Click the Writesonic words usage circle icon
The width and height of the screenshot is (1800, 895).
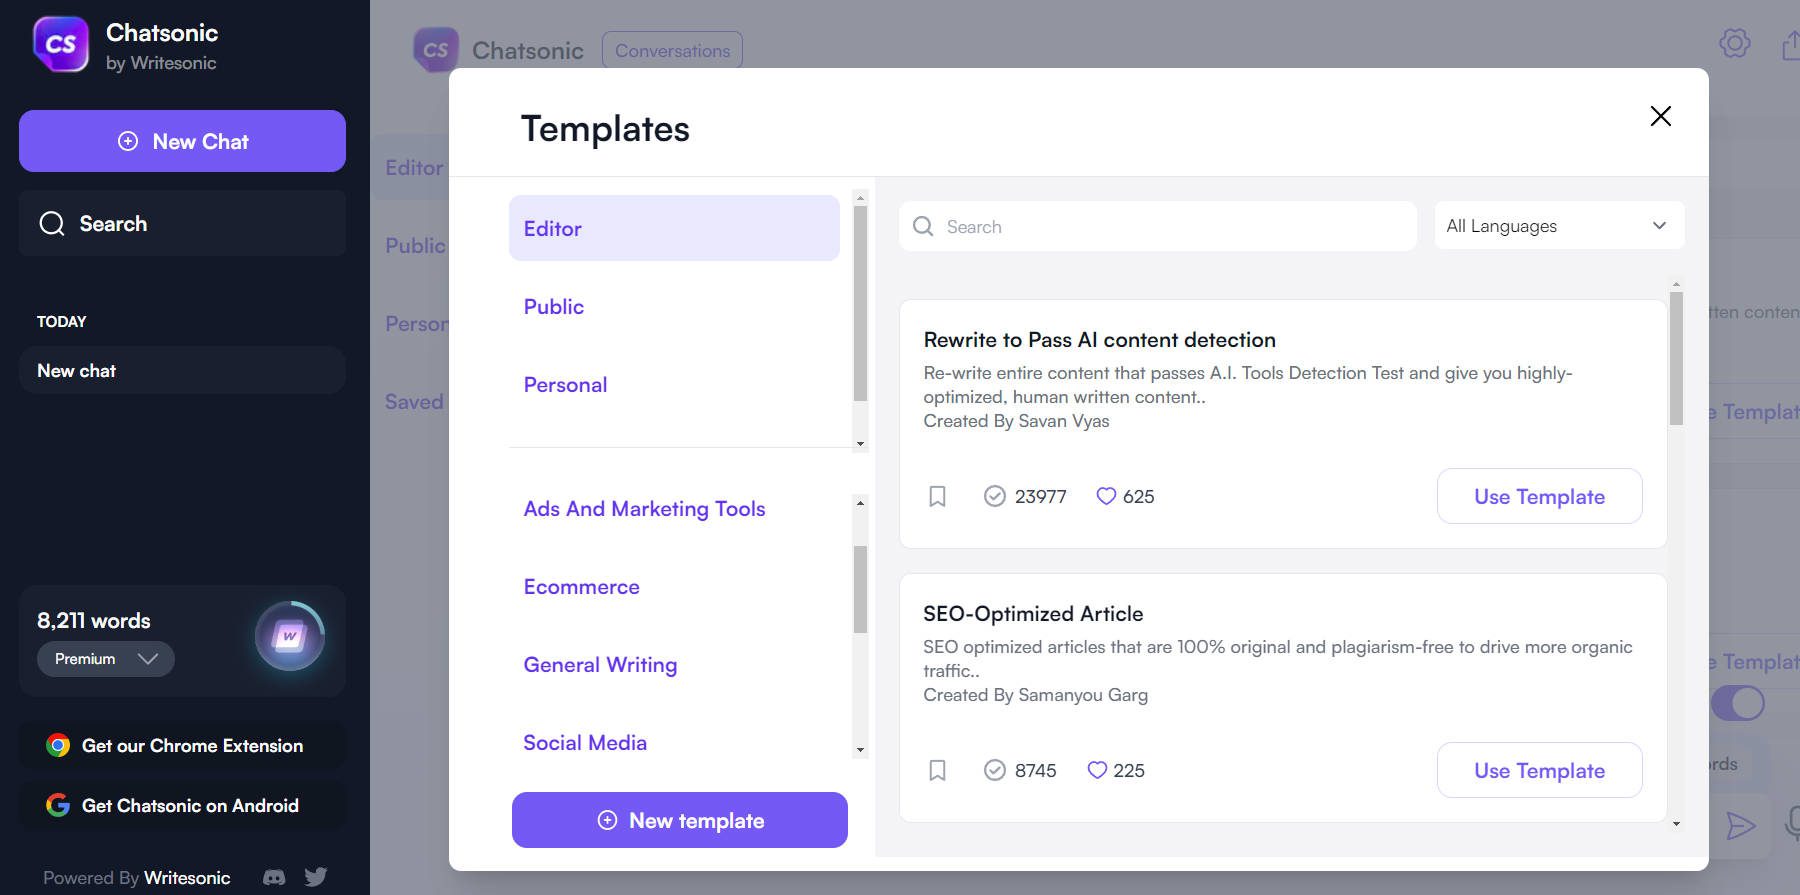(290, 636)
